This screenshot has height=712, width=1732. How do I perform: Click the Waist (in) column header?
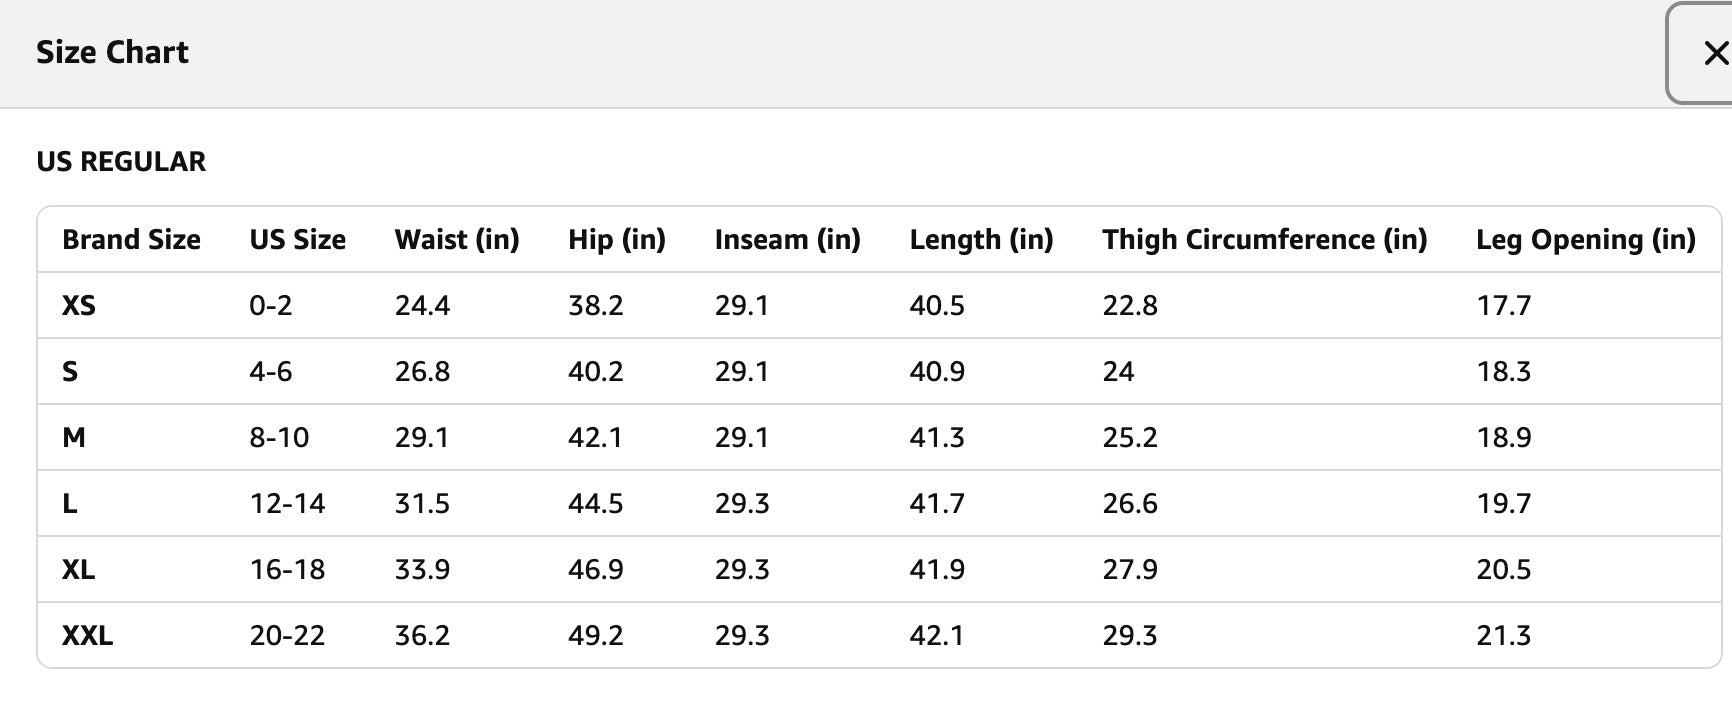(x=457, y=240)
